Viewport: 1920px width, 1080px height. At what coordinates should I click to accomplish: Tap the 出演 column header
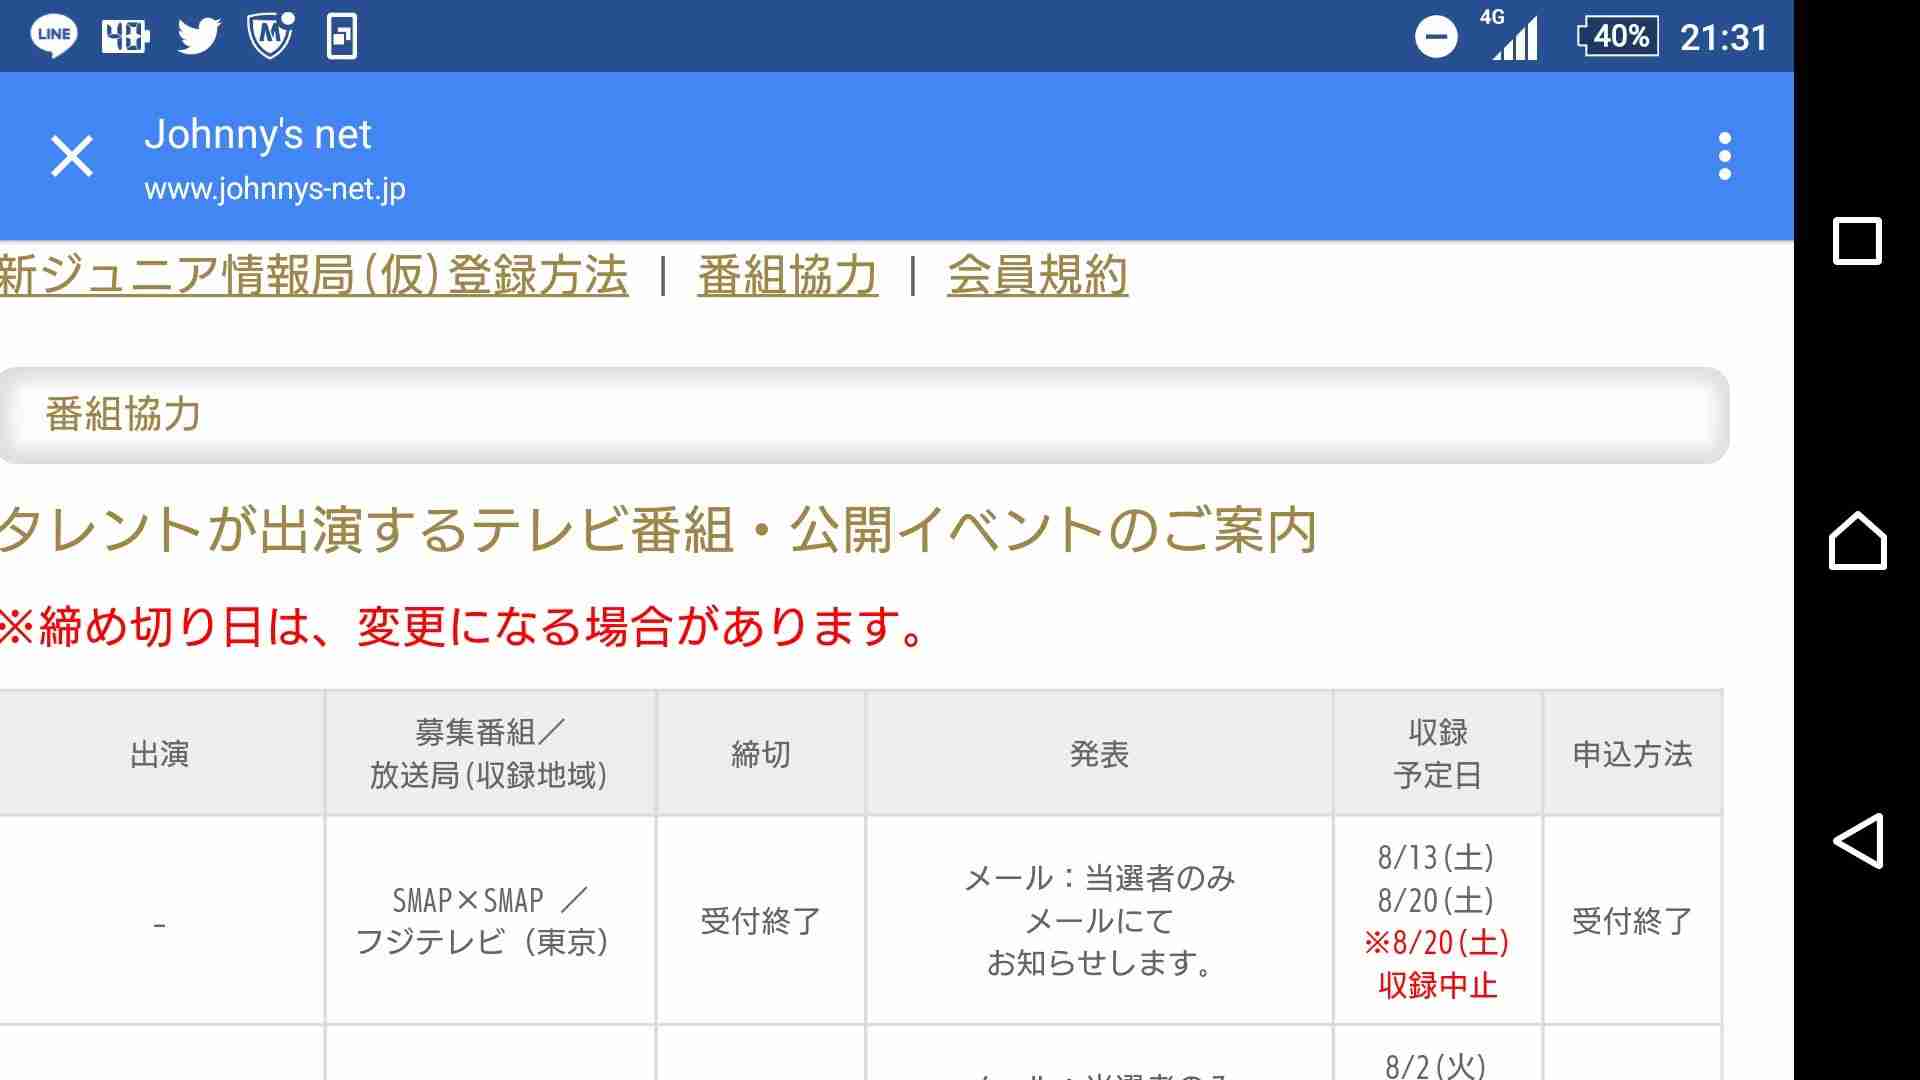pos(160,754)
